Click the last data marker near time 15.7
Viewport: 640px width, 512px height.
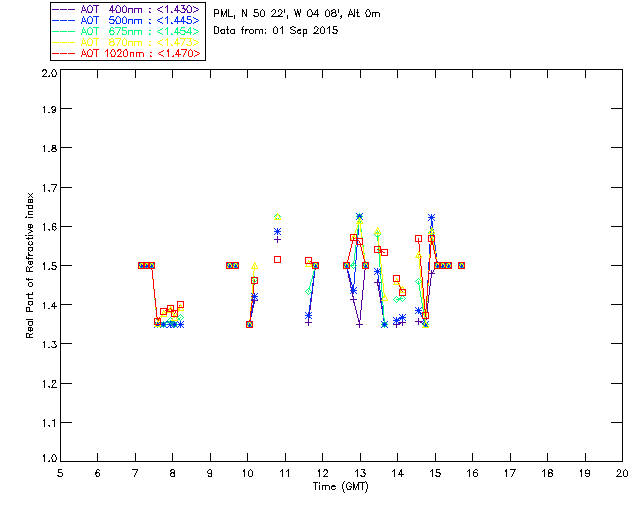(461, 265)
